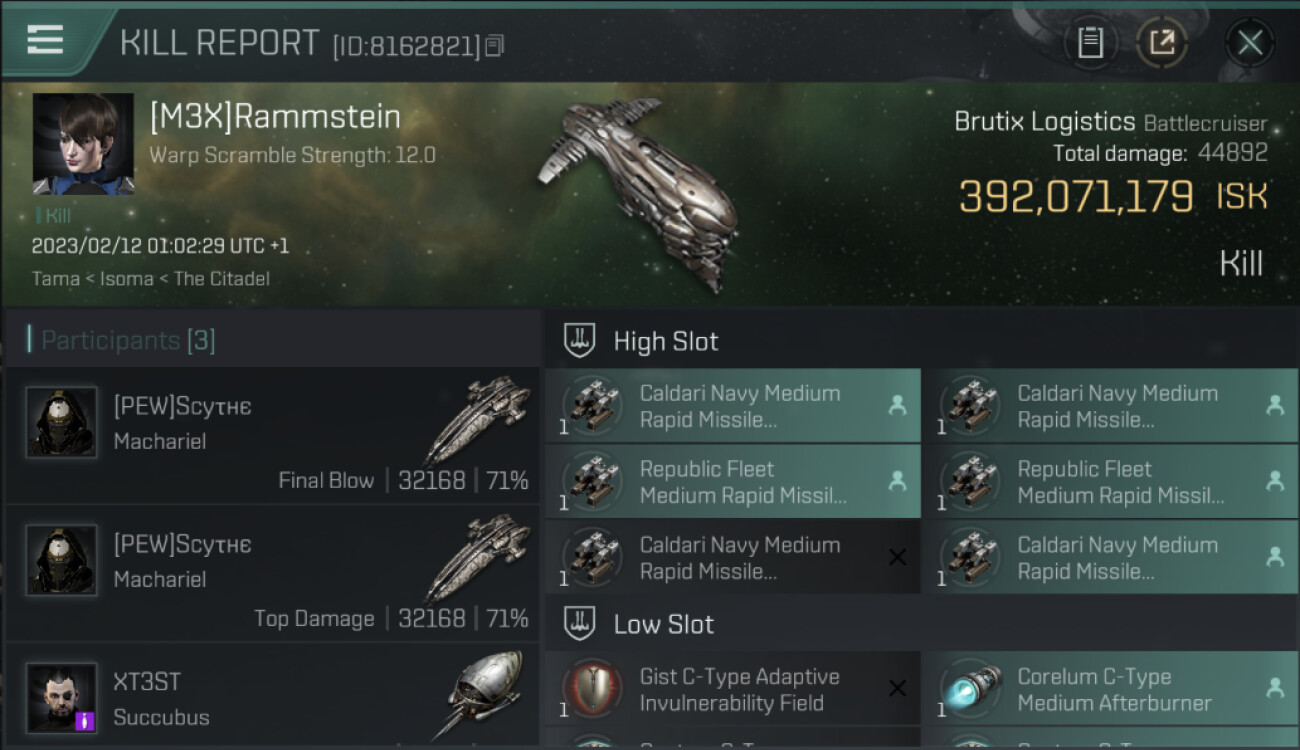Image resolution: width=1300 pixels, height=750 pixels.
Task: Copy the kill report ID
Action: pos(495,45)
